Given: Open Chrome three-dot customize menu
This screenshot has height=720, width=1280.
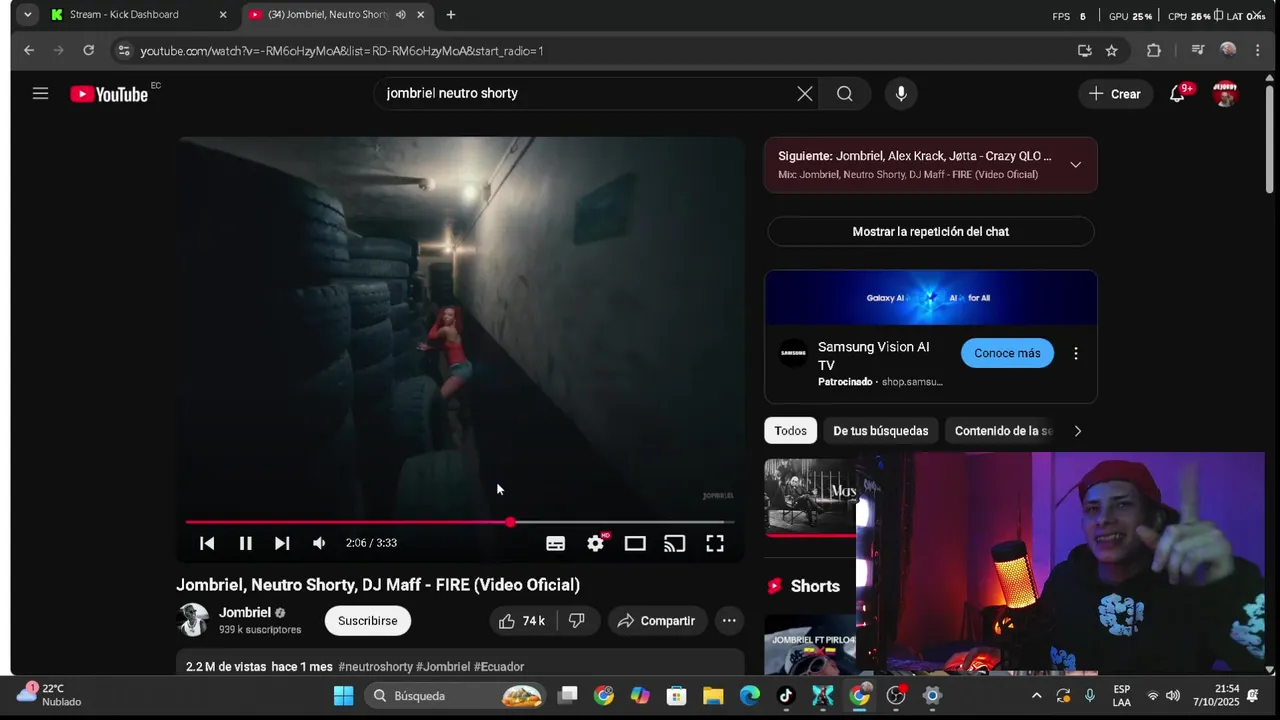Looking at the screenshot, I should tap(1257, 50).
